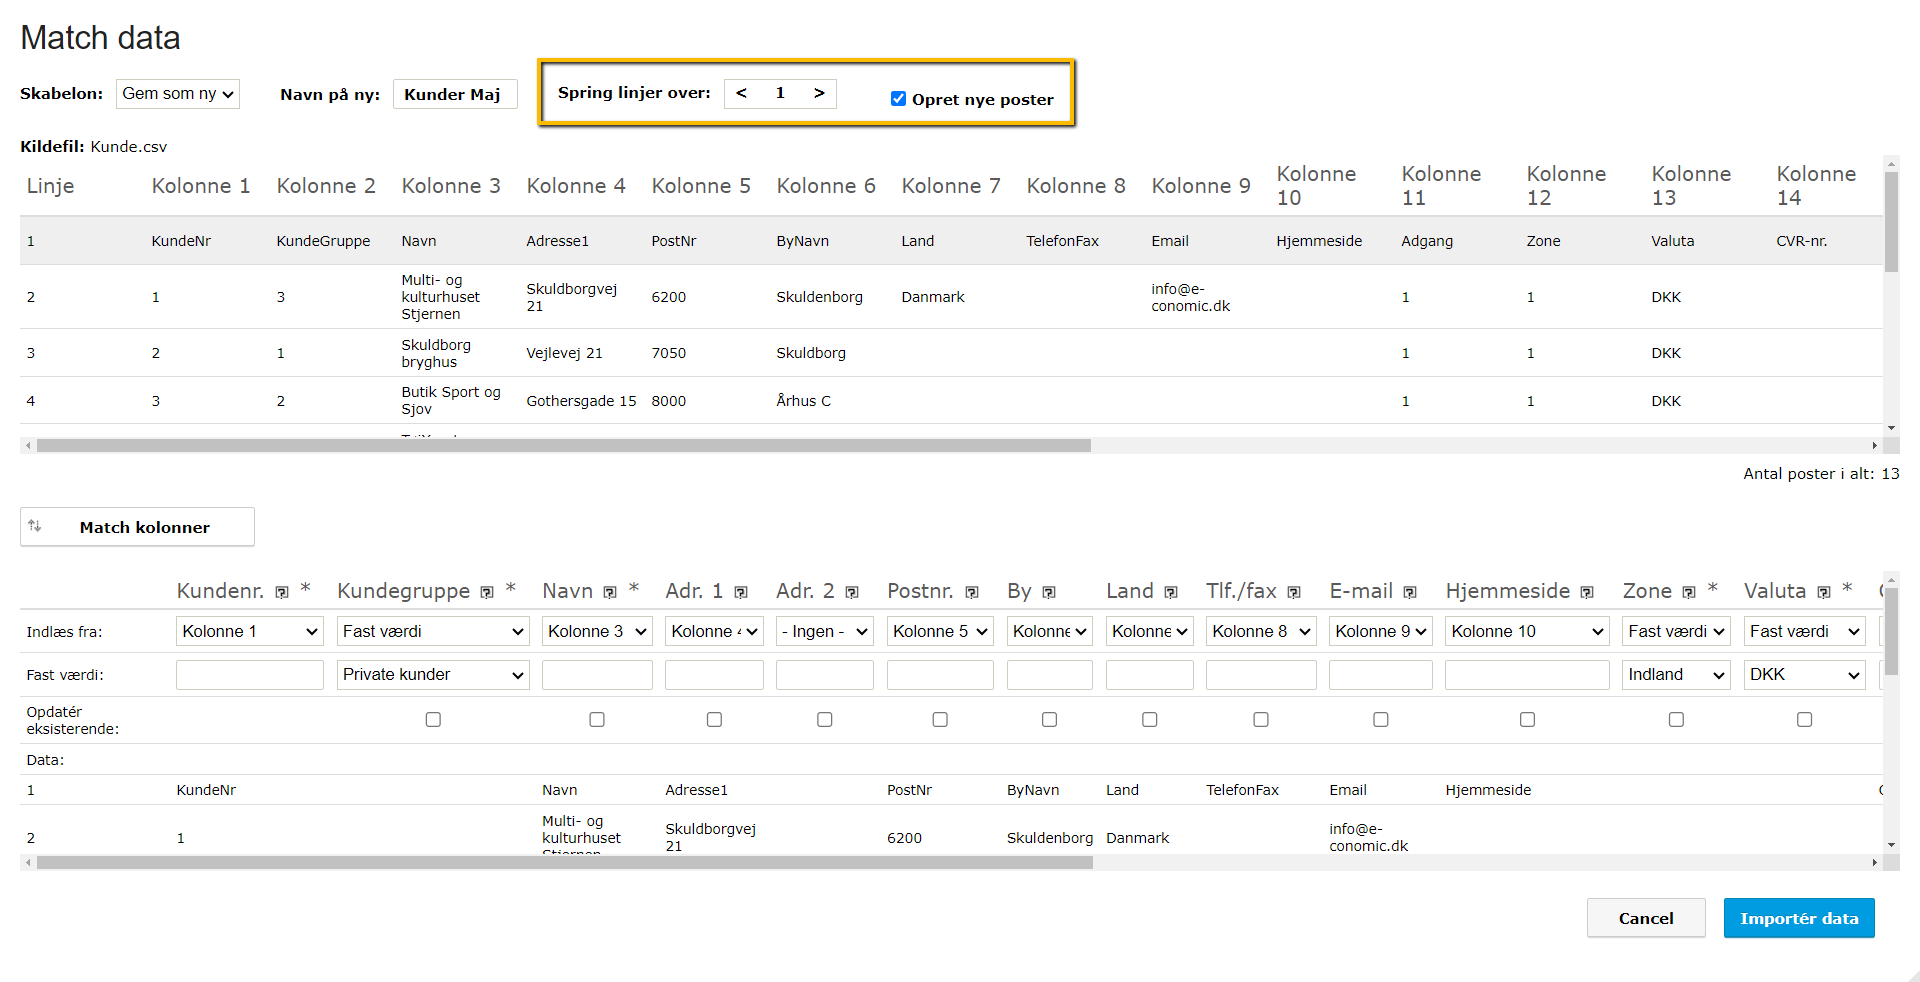Uncheck the Opret nye poster checkbox

coord(898,99)
